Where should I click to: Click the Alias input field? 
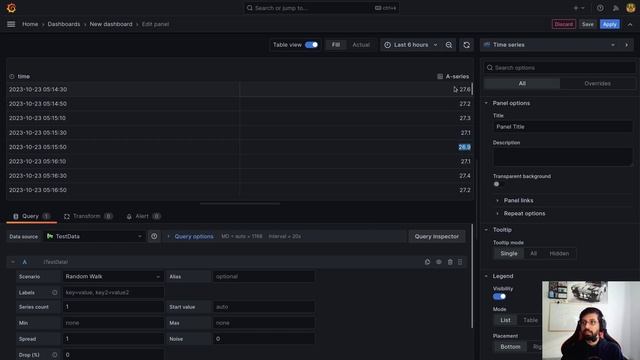[x=263, y=276]
